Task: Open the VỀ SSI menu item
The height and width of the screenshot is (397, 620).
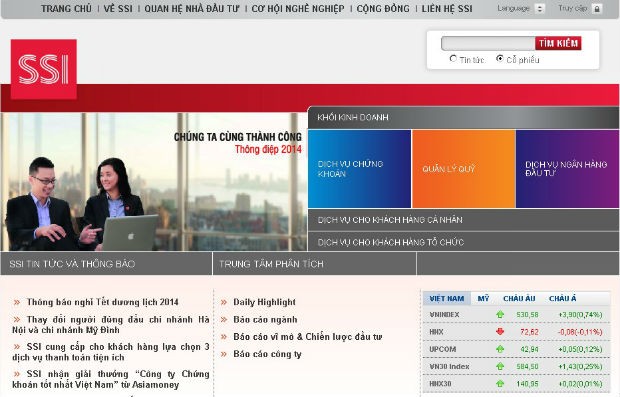Action: pos(118,9)
